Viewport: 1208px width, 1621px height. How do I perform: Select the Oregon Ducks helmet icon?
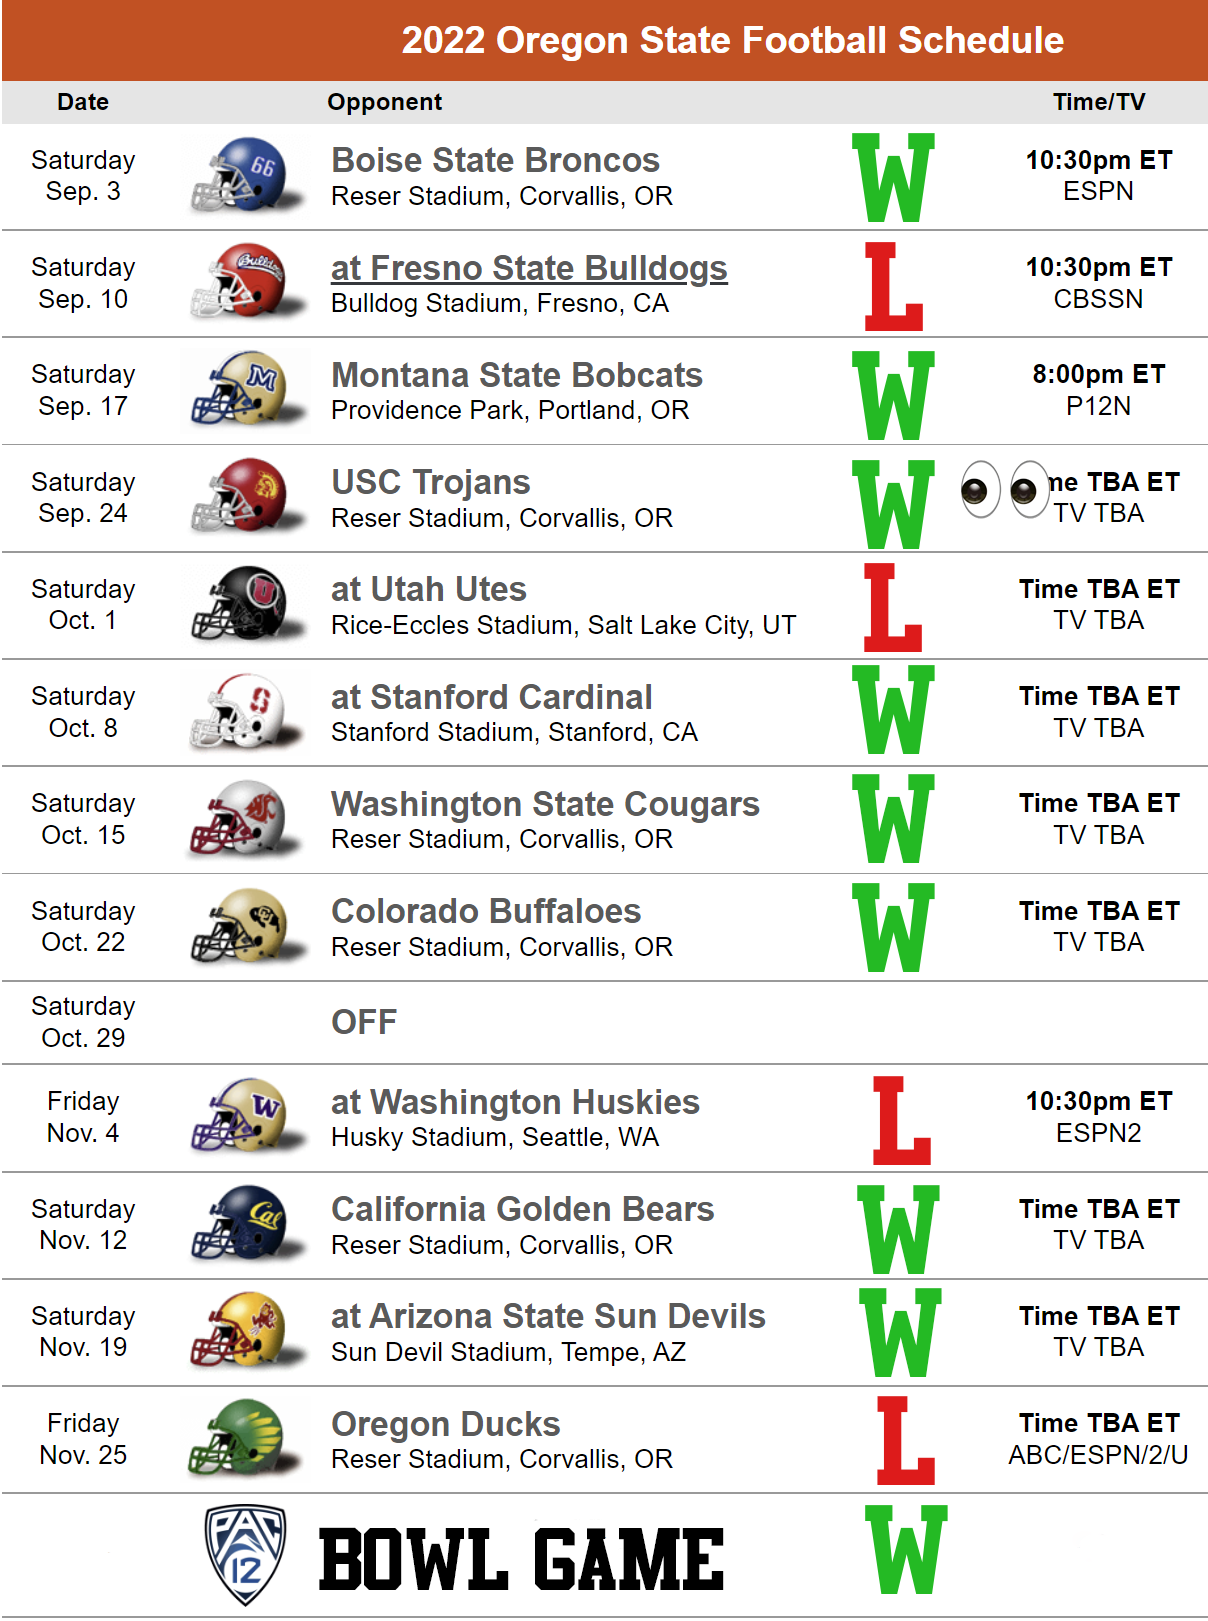click(246, 1438)
